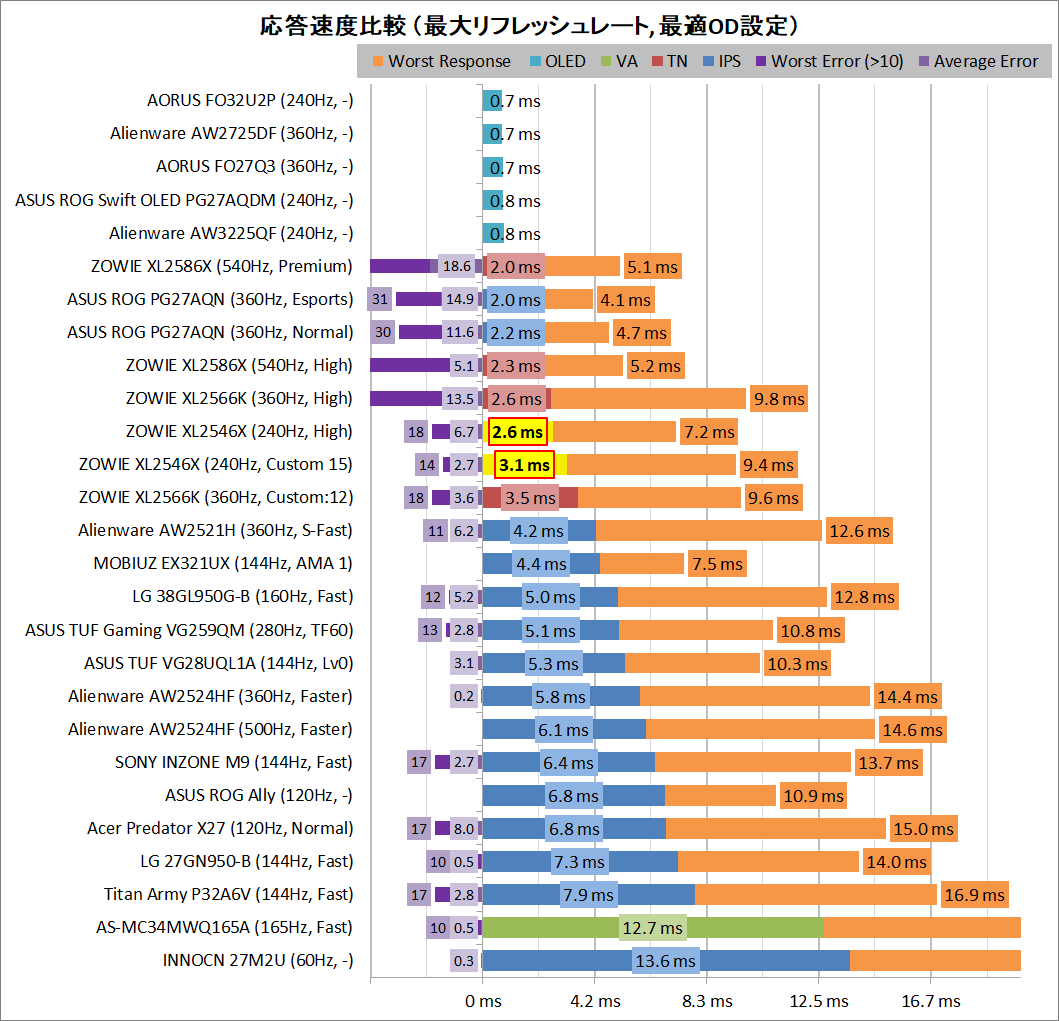Click the 14.6 ms Alienware 500Hz value

[x=912, y=730]
